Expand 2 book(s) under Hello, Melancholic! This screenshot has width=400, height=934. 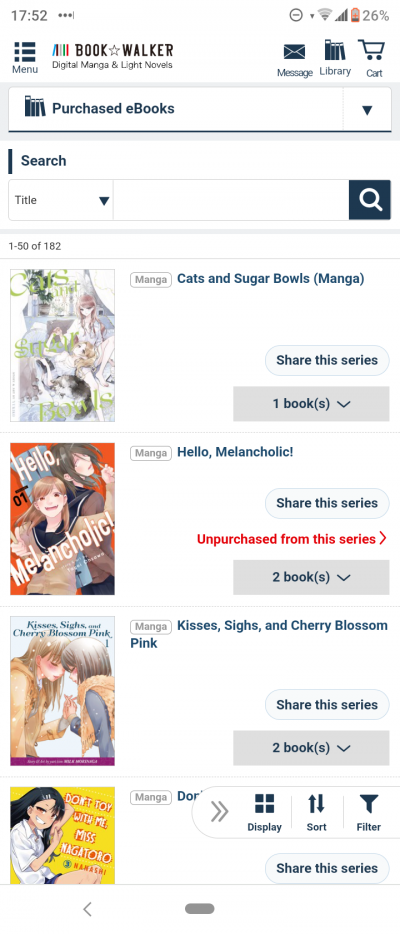[311, 577]
